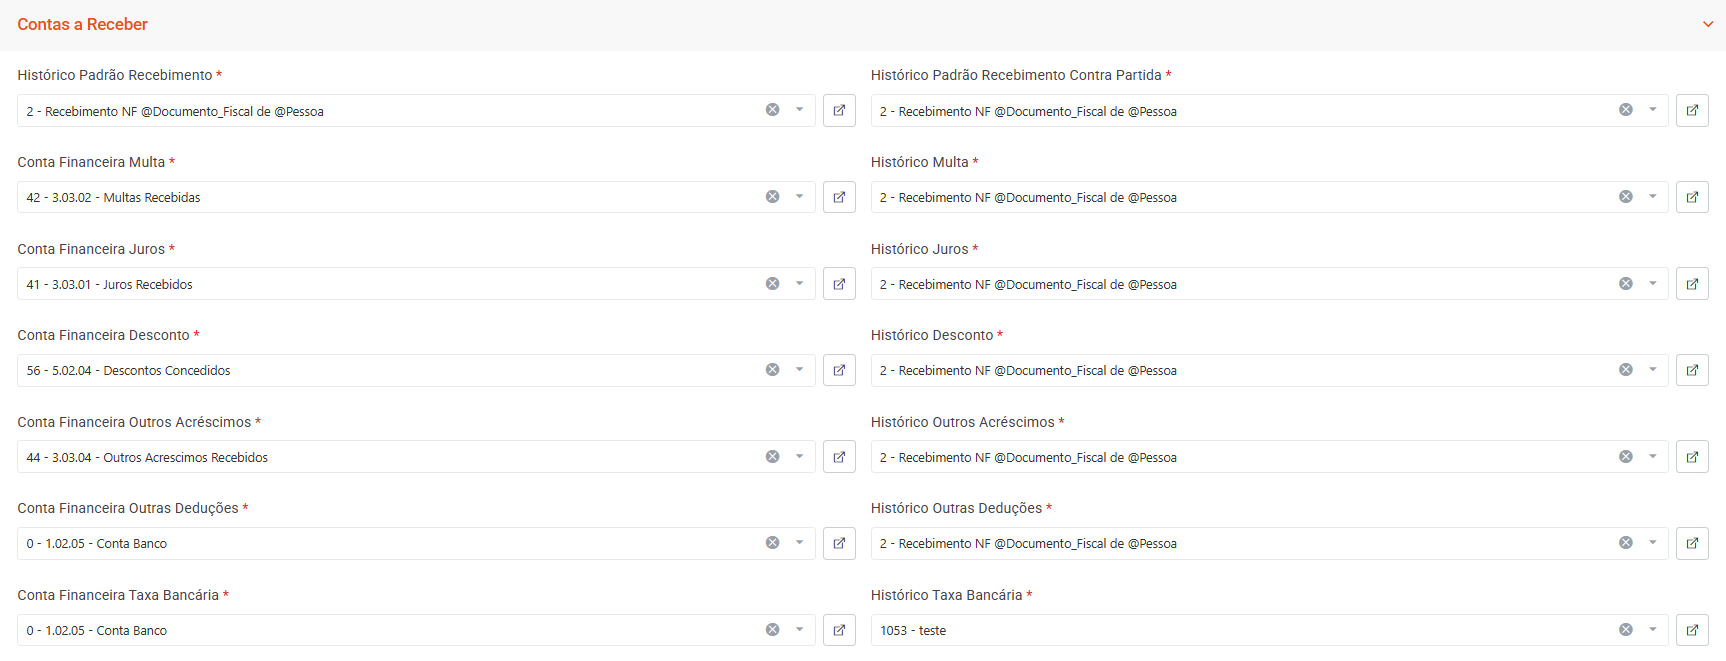Clear the Conta Financeira Juros selection
This screenshot has height=661, width=1726.
tap(772, 284)
